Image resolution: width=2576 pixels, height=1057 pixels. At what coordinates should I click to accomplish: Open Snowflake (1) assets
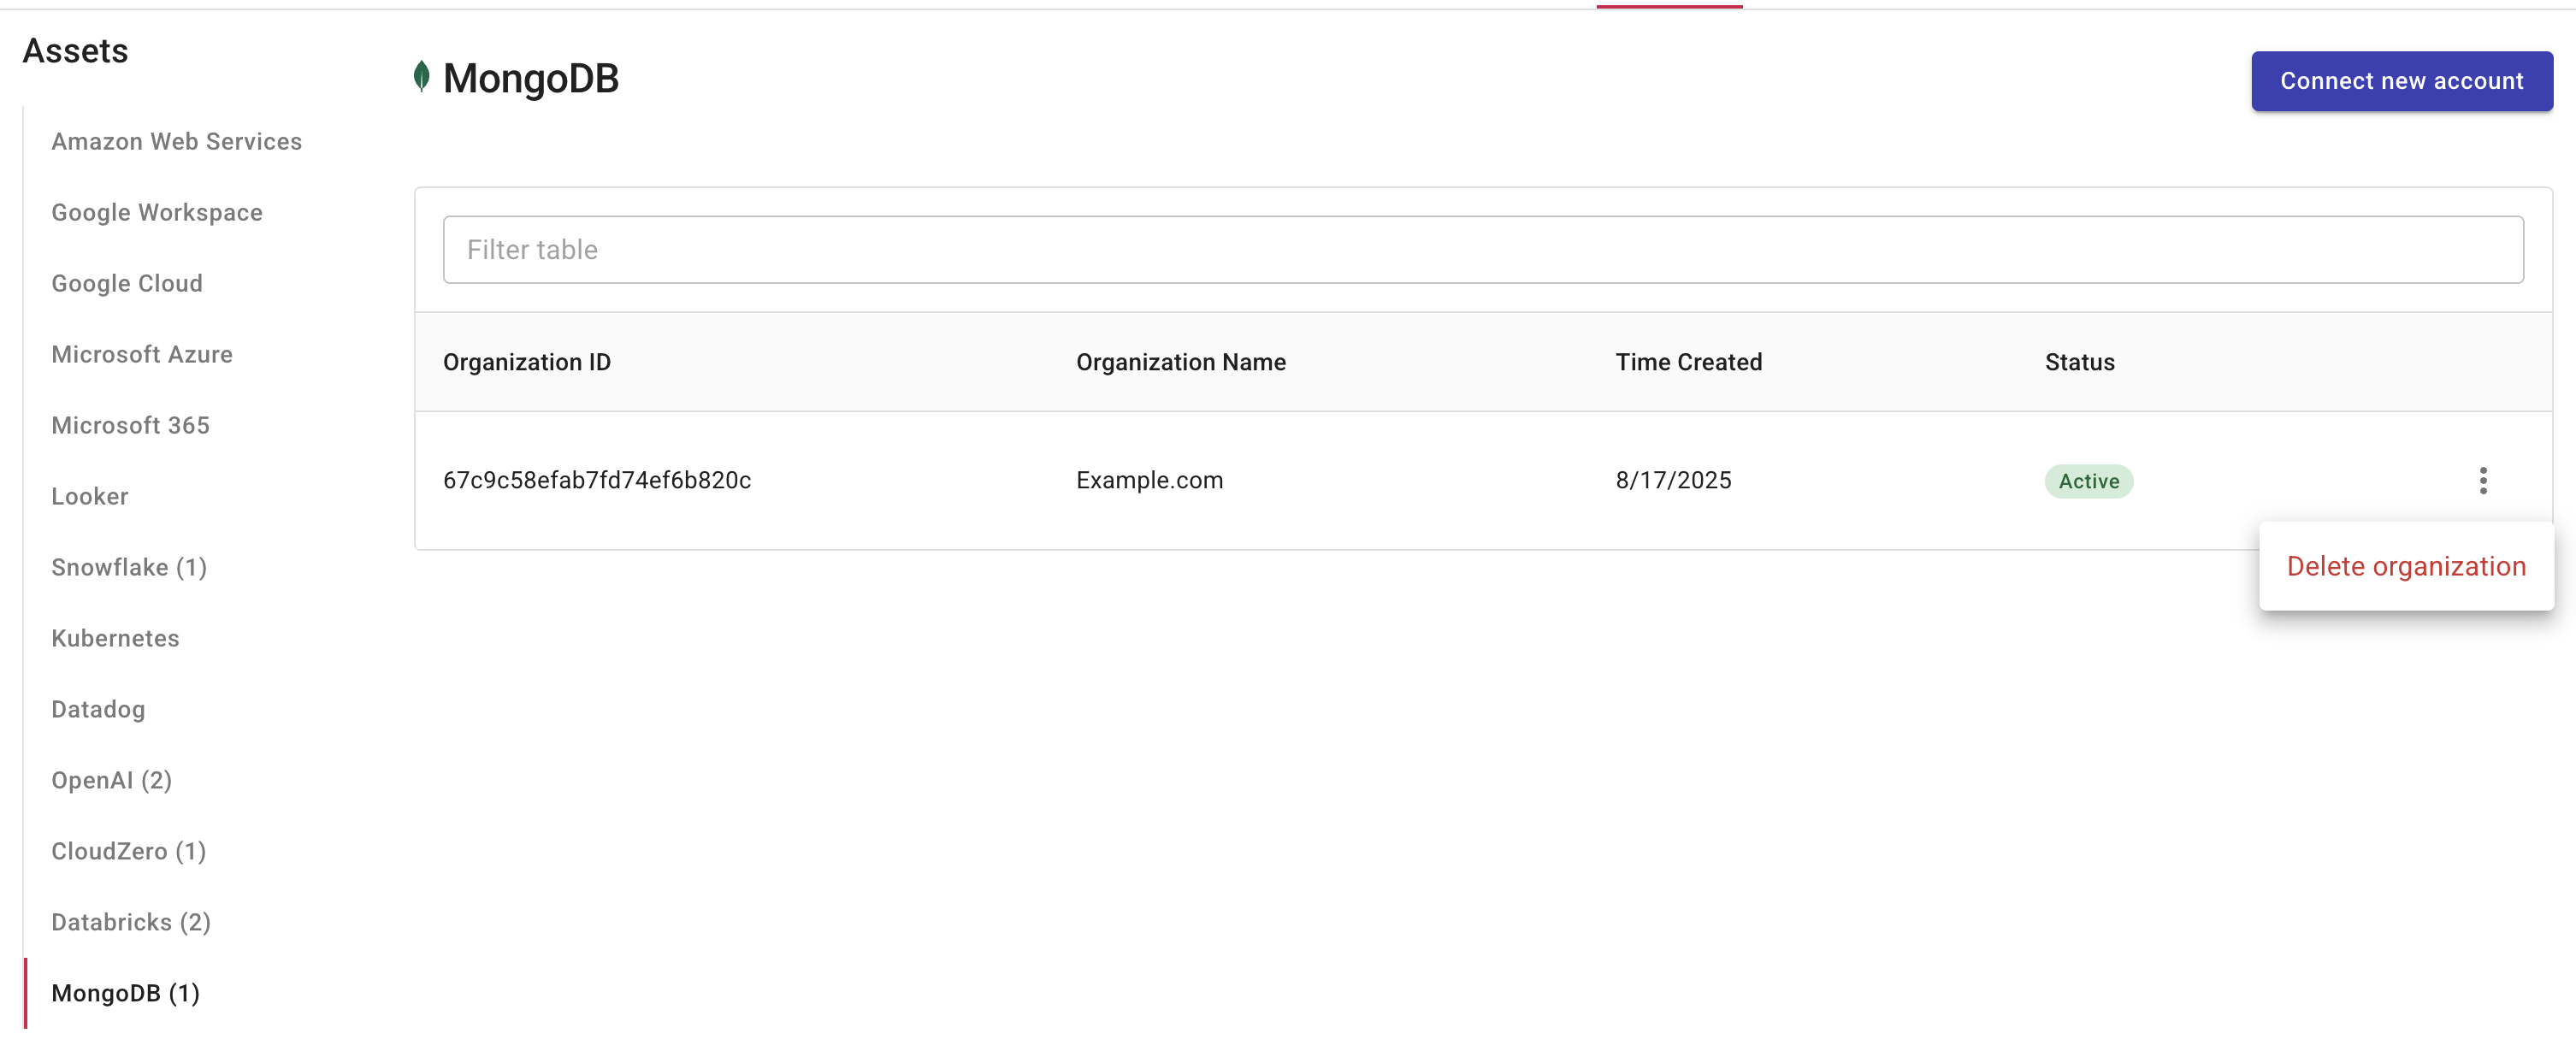[x=128, y=567]
